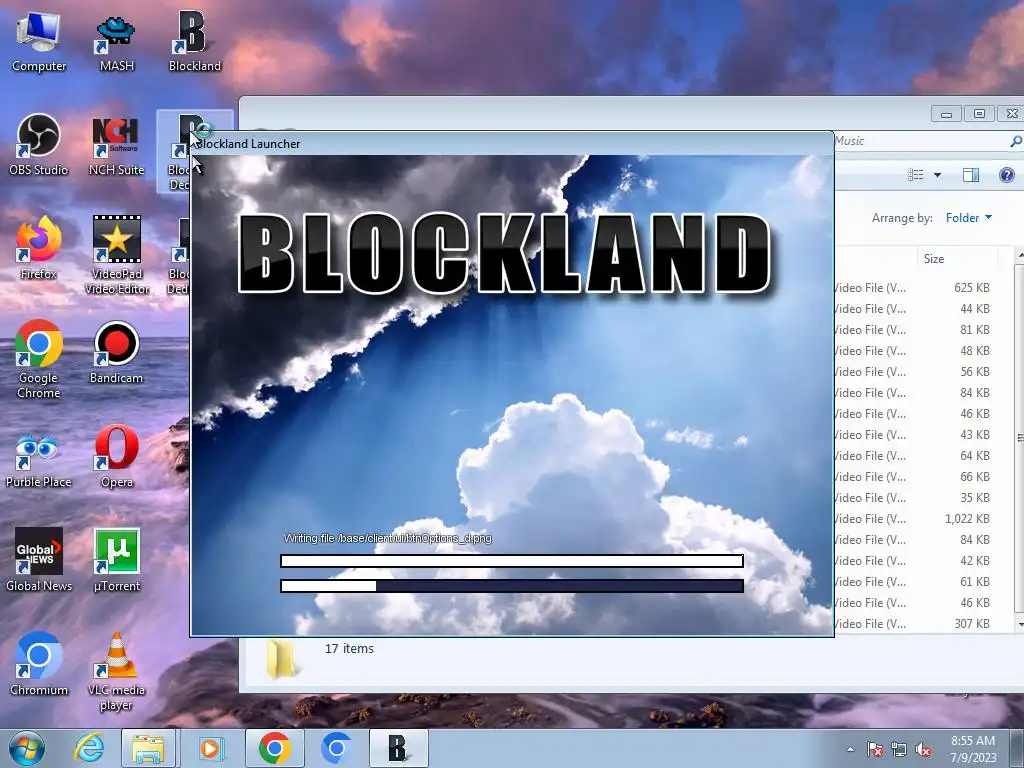This screenshot has height=768, width=1024.
Task: Click the lower progress bar in Blockland Launcher
Action: point(512,586)
